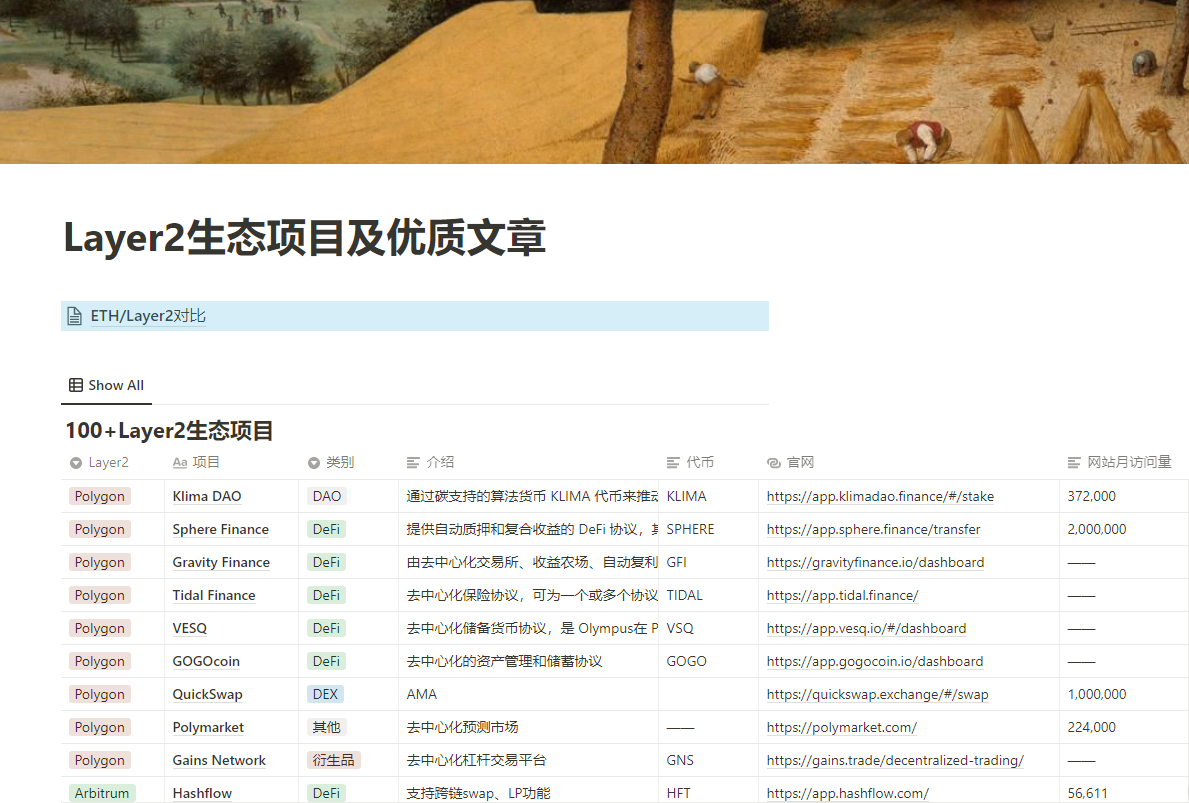Image resolution: width=1189 pixels, height=803 pixels.
Task: Select the Polygon tag in Sphere Finance row
Action: (x=99, y=529)
